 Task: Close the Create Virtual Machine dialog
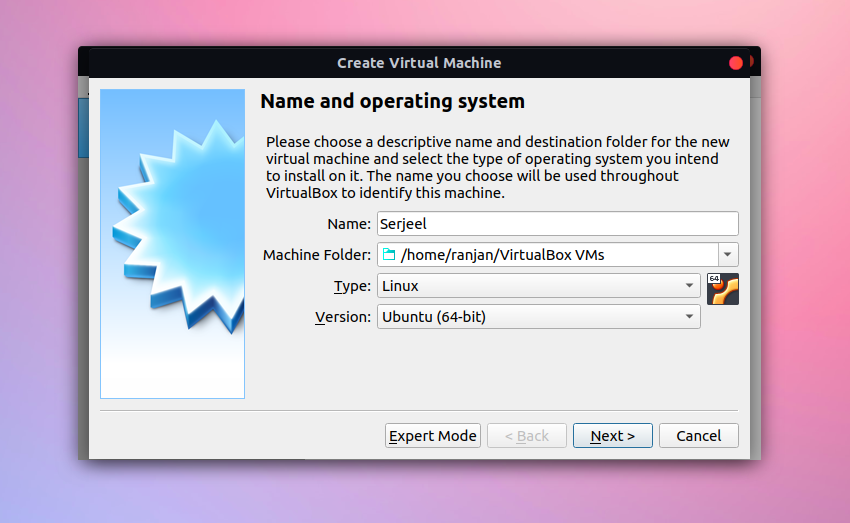coord(736,63)
